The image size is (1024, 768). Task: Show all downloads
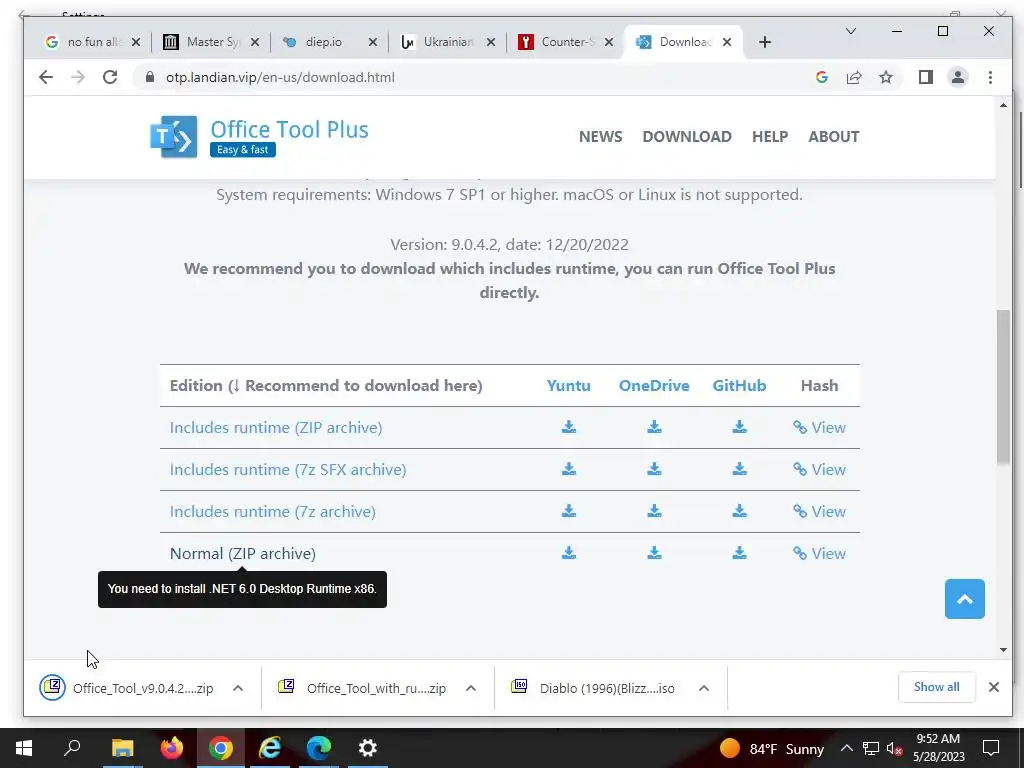(x=936, y=687)
